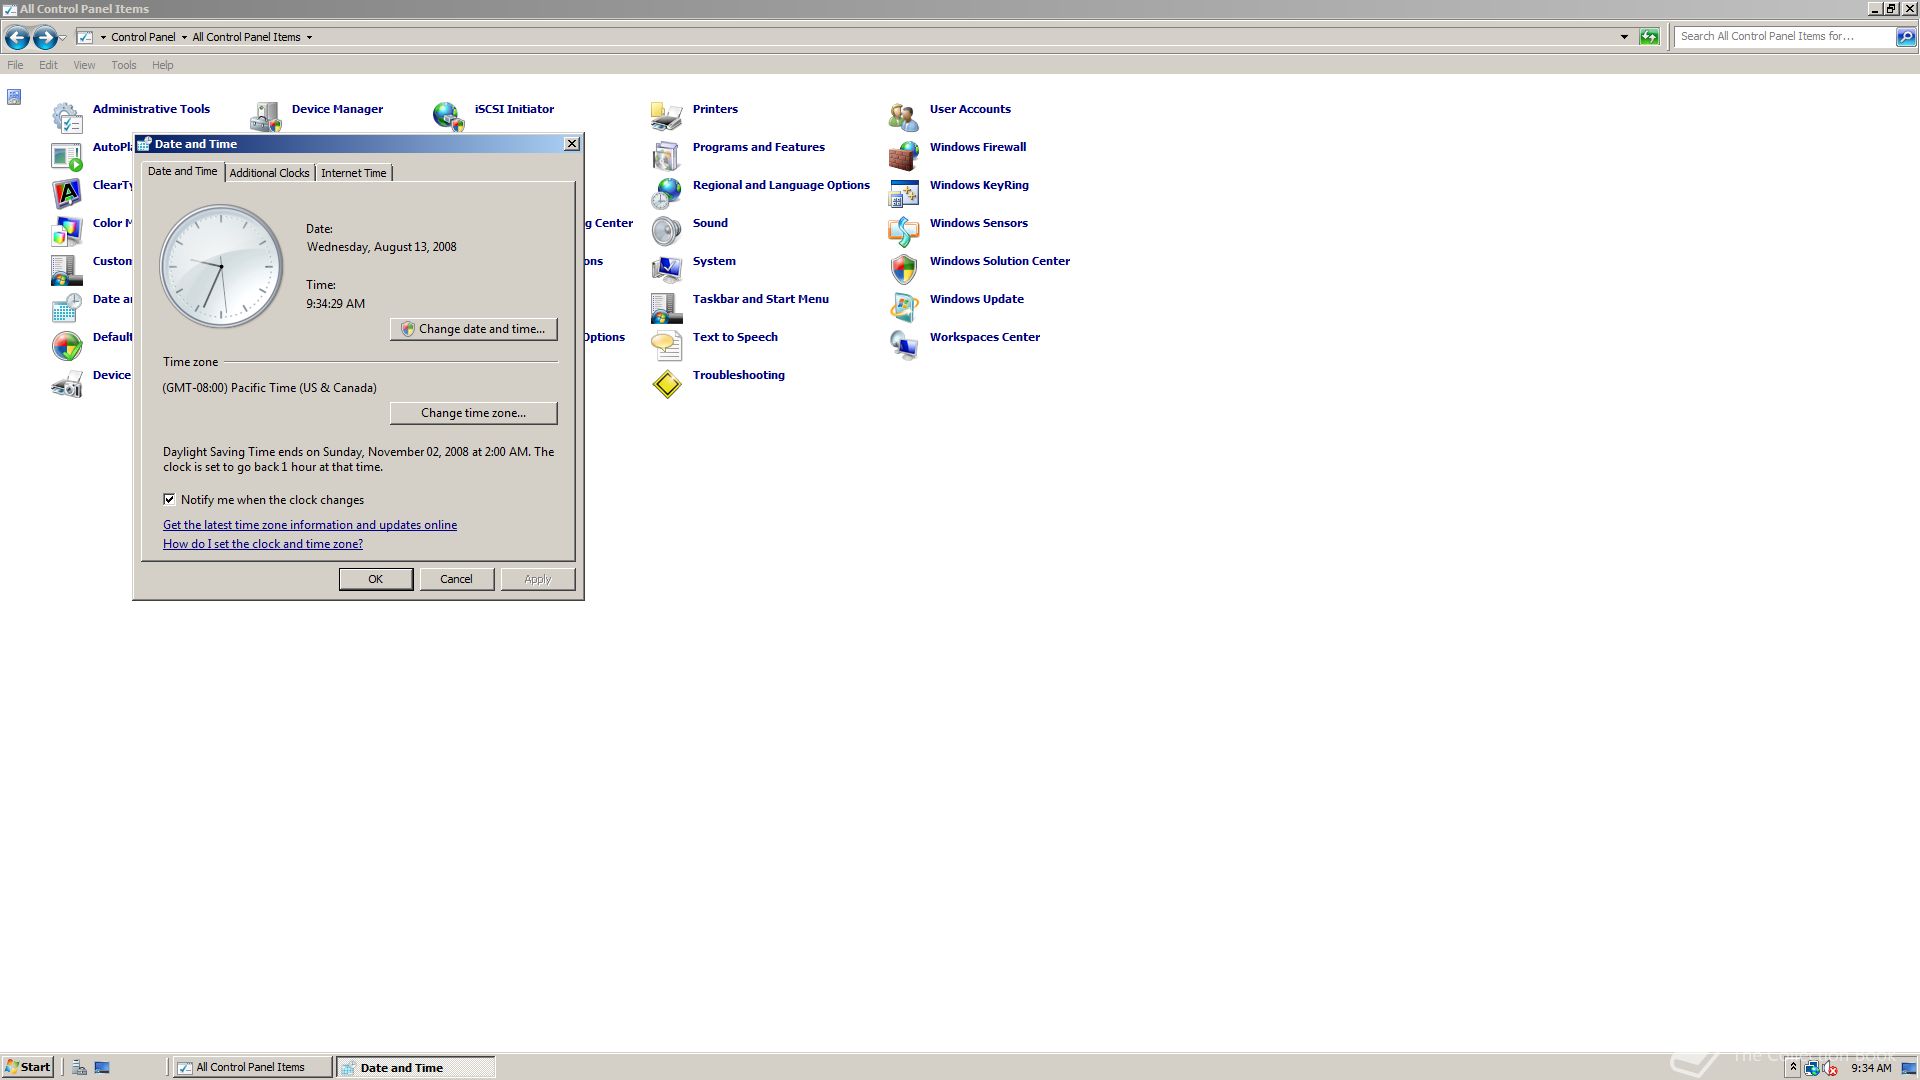The width and height of the screenshot is (1920, 1080).
Task: Open the Programs and Features icon
Action: click(x=667, y=155)
